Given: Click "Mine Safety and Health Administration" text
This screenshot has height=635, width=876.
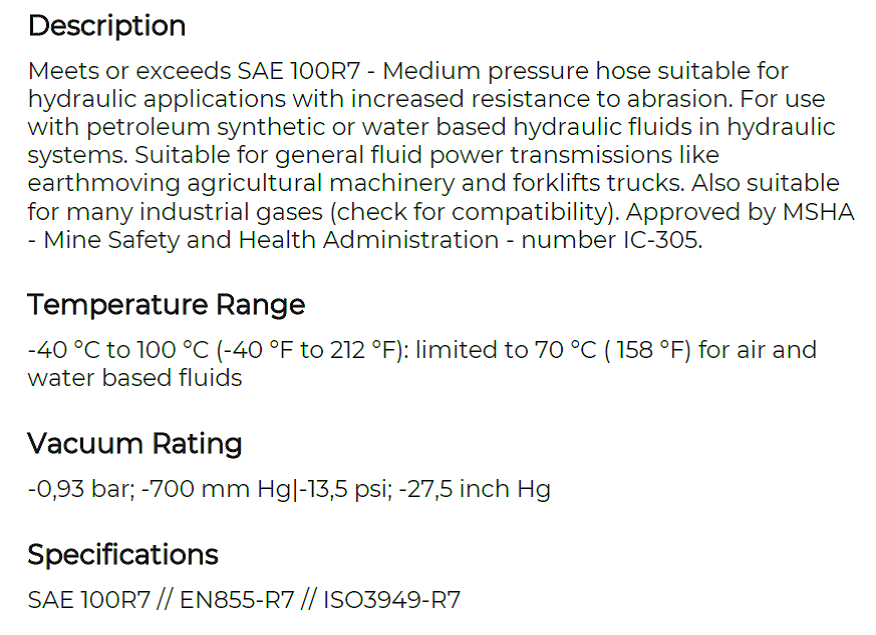Looking at the screenshot, I should coord(271,241).
